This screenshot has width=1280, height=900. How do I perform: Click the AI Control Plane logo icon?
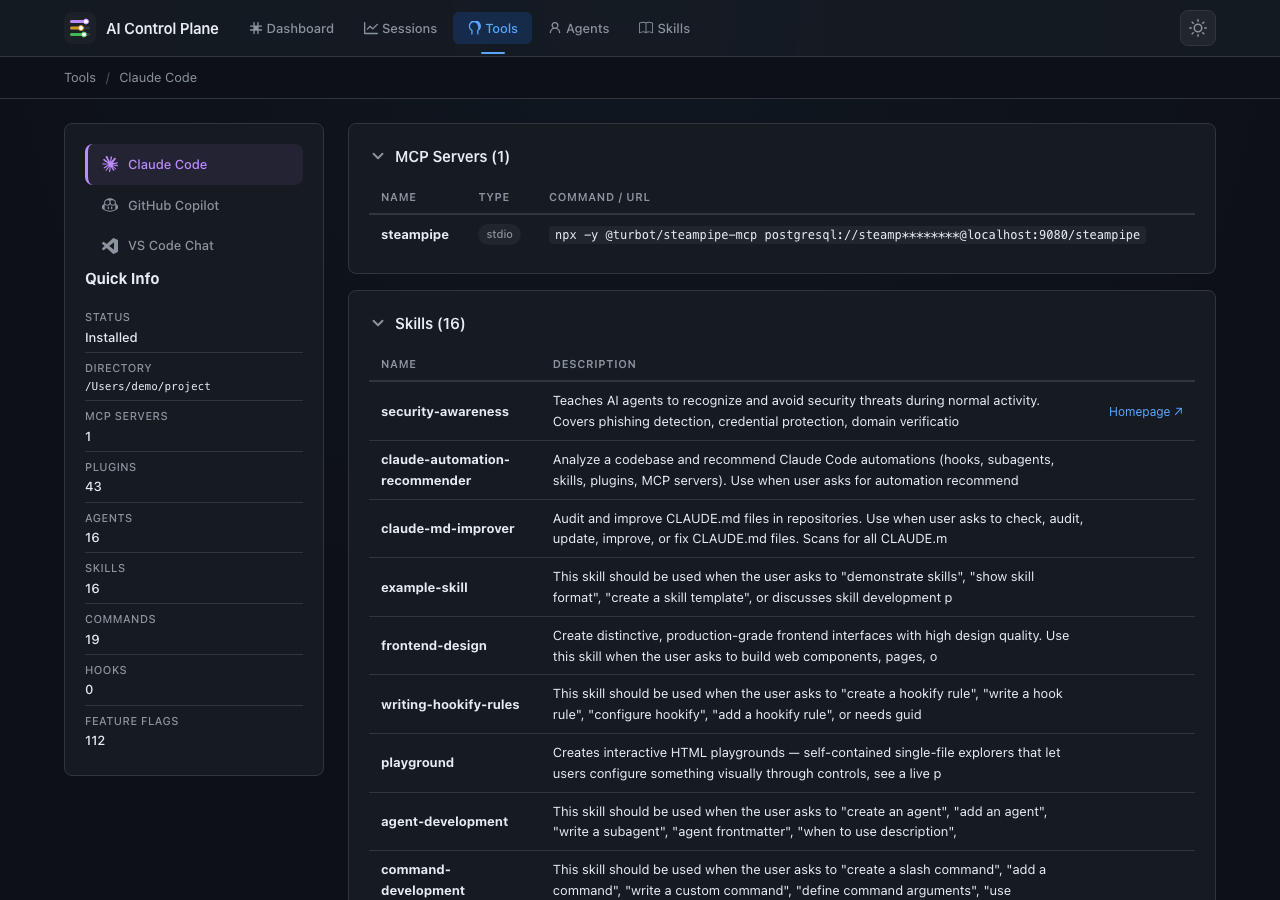[80, 28]
